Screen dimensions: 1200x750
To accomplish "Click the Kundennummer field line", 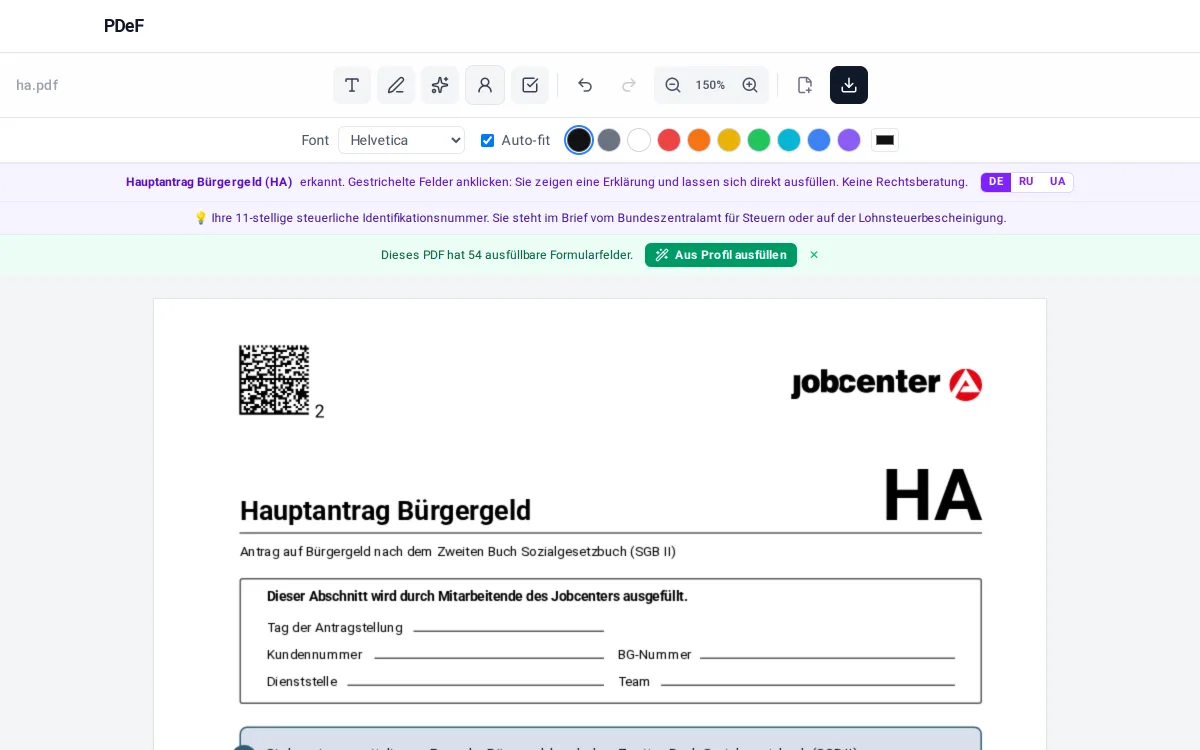I will 489,653.
